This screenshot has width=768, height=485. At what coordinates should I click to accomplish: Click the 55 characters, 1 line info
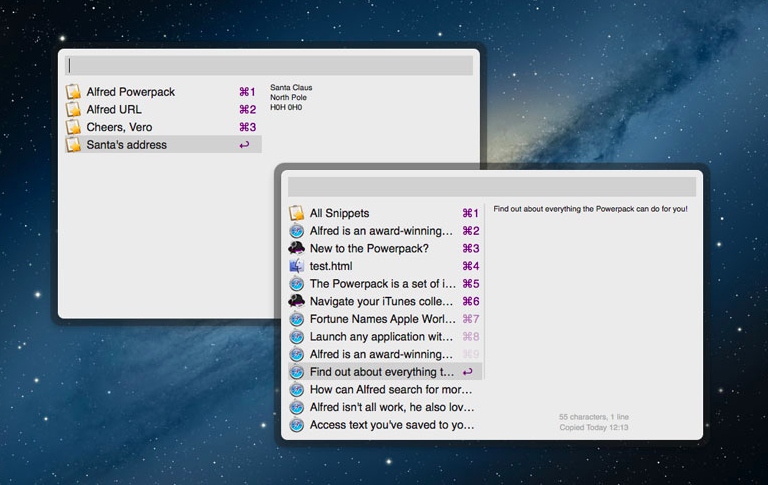pyautogui.click(x=594, y=417)
